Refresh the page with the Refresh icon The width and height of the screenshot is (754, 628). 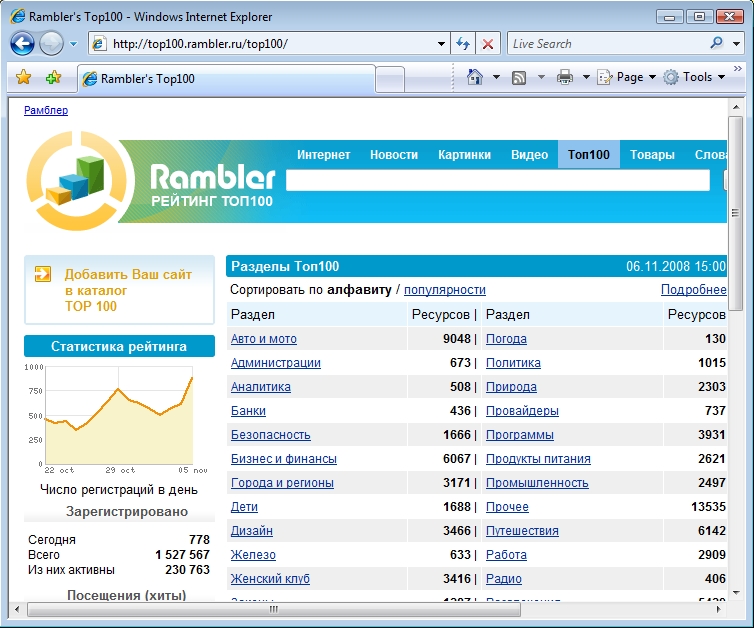(x=463, y=44)
